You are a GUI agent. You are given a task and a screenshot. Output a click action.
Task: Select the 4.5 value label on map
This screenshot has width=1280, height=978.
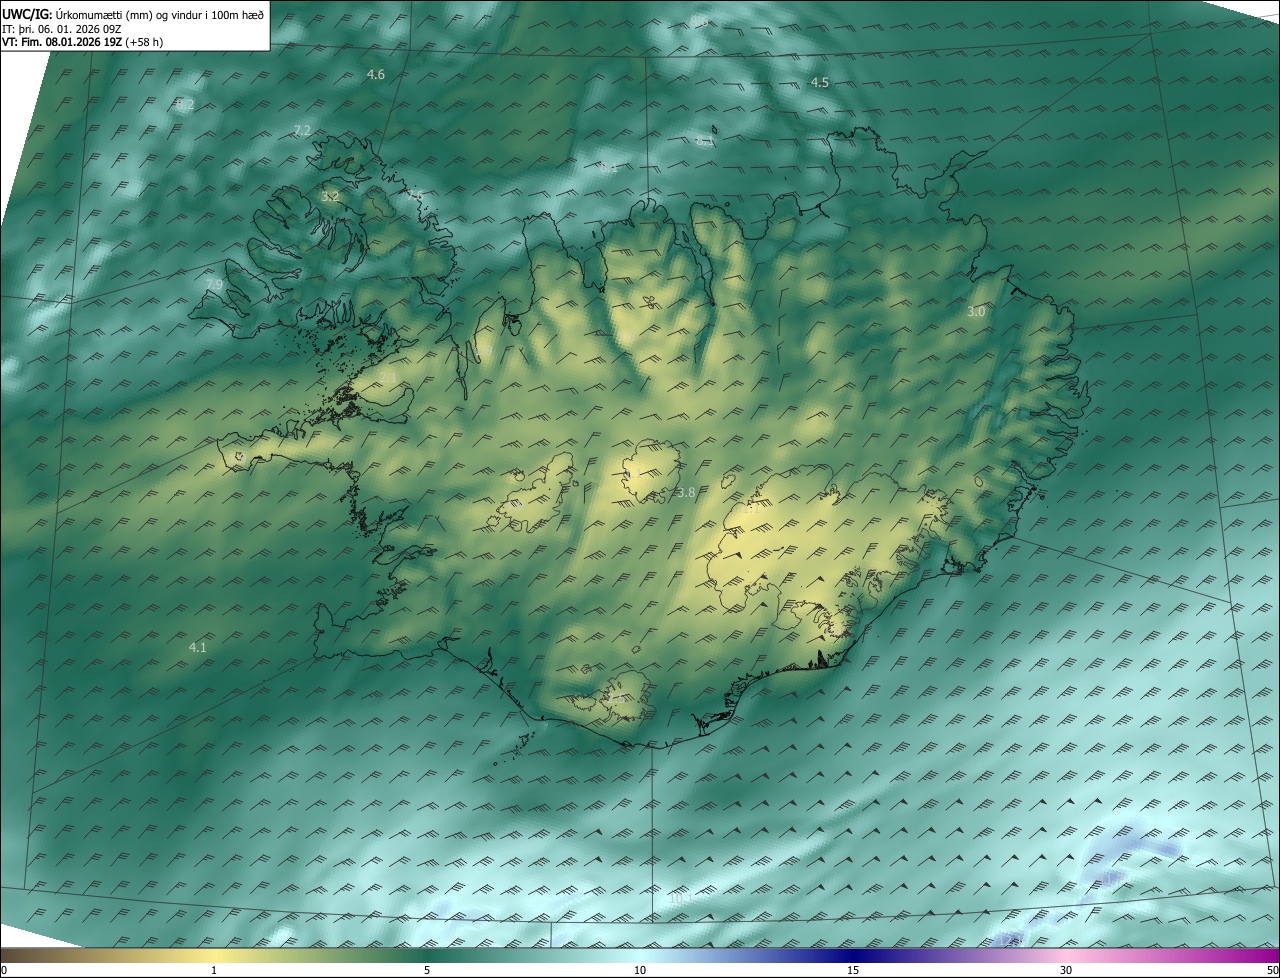(820, 83)
